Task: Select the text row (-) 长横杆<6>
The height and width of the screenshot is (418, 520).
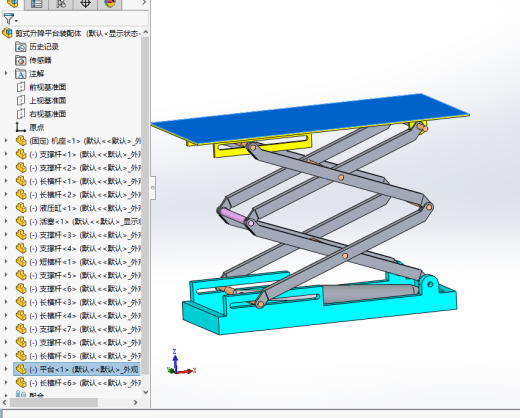Action: pyautogui.click(x=85, y=383)
